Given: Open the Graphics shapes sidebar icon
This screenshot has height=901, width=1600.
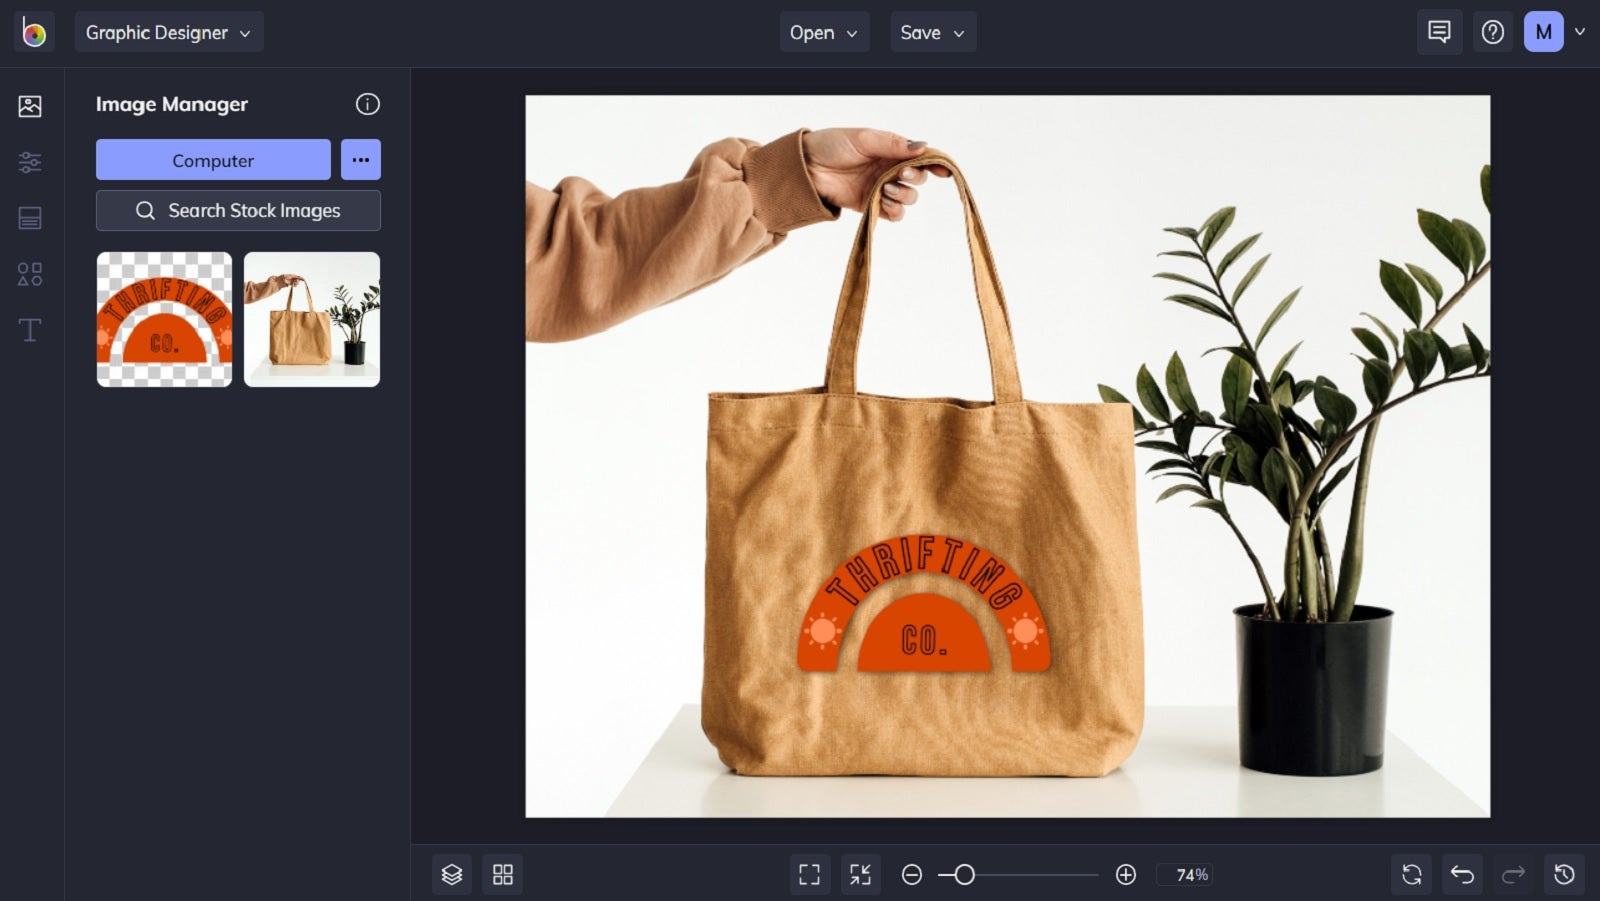Looking at the screenshot, I should click(30, 274).
